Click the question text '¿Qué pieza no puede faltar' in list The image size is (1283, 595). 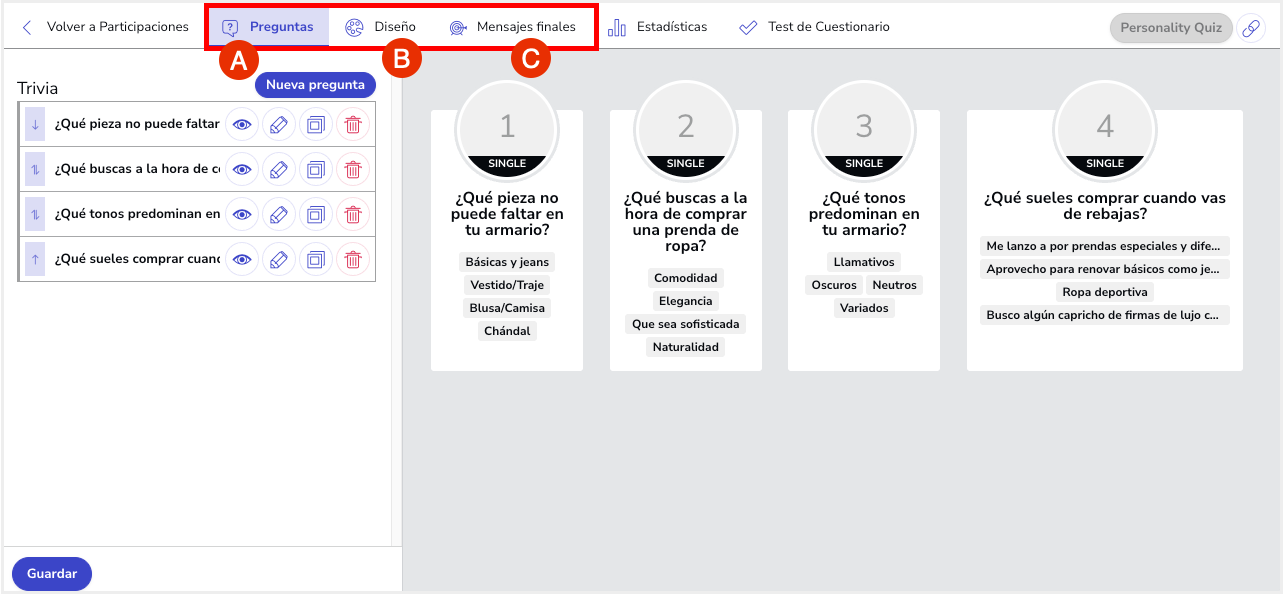(x=137, y=125)
